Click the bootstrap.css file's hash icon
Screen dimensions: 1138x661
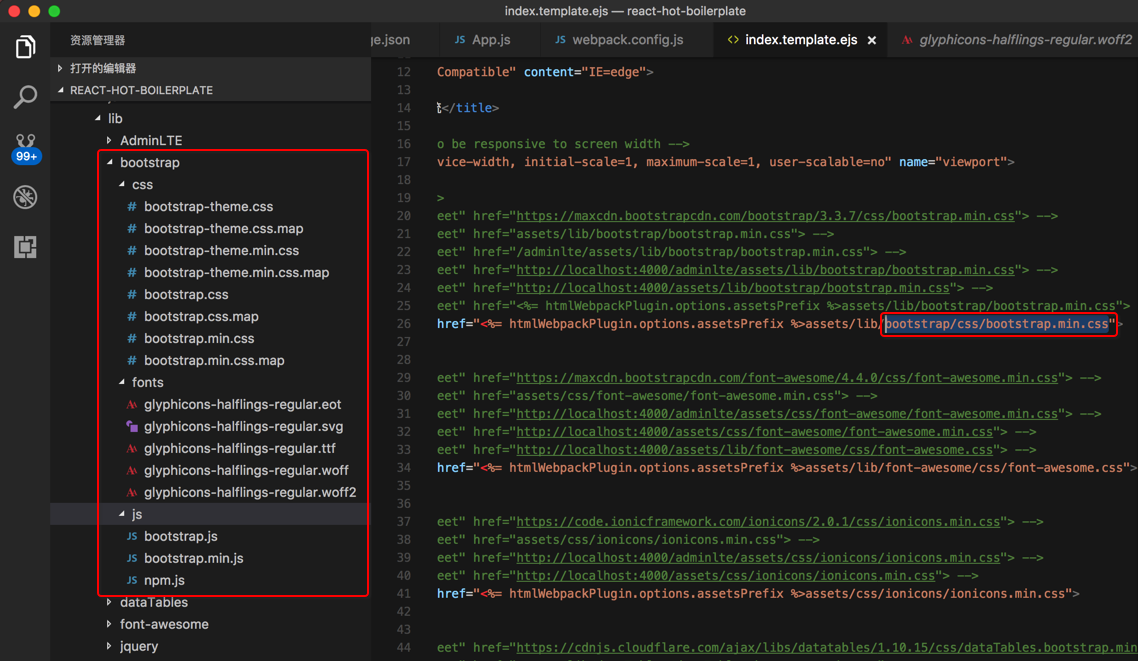(131, 295)
